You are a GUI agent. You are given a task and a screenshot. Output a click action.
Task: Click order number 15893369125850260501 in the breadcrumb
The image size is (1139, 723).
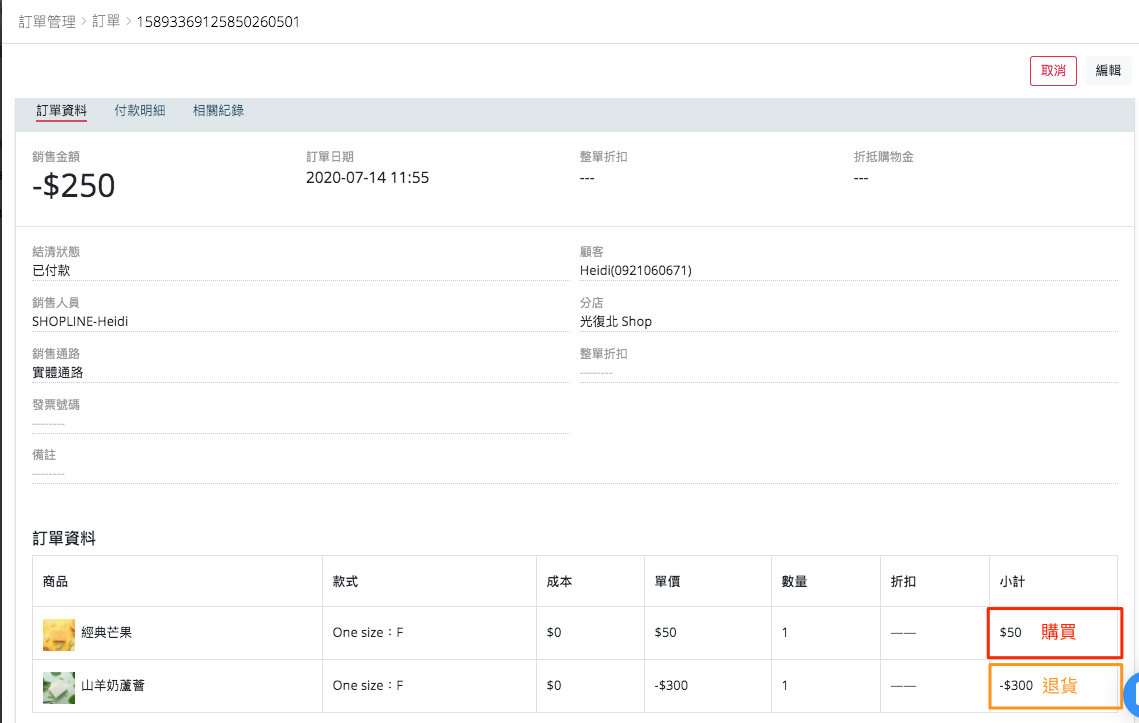(218, 22)
